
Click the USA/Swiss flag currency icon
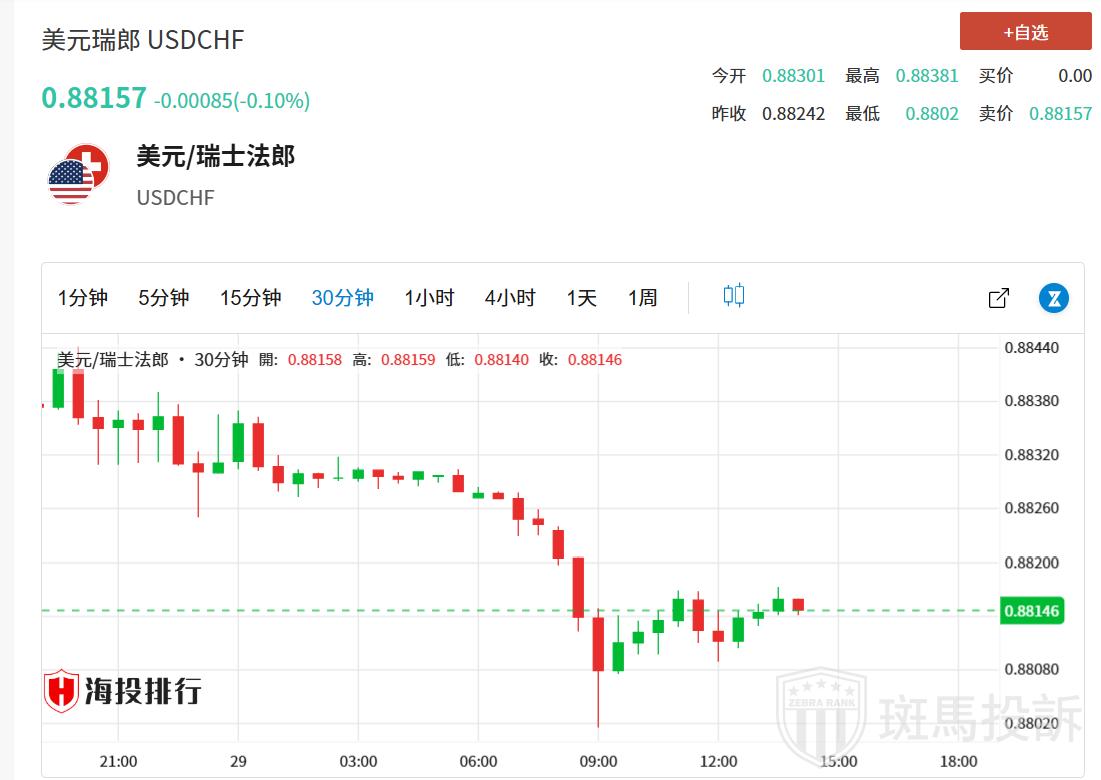(x=77, y=175)
